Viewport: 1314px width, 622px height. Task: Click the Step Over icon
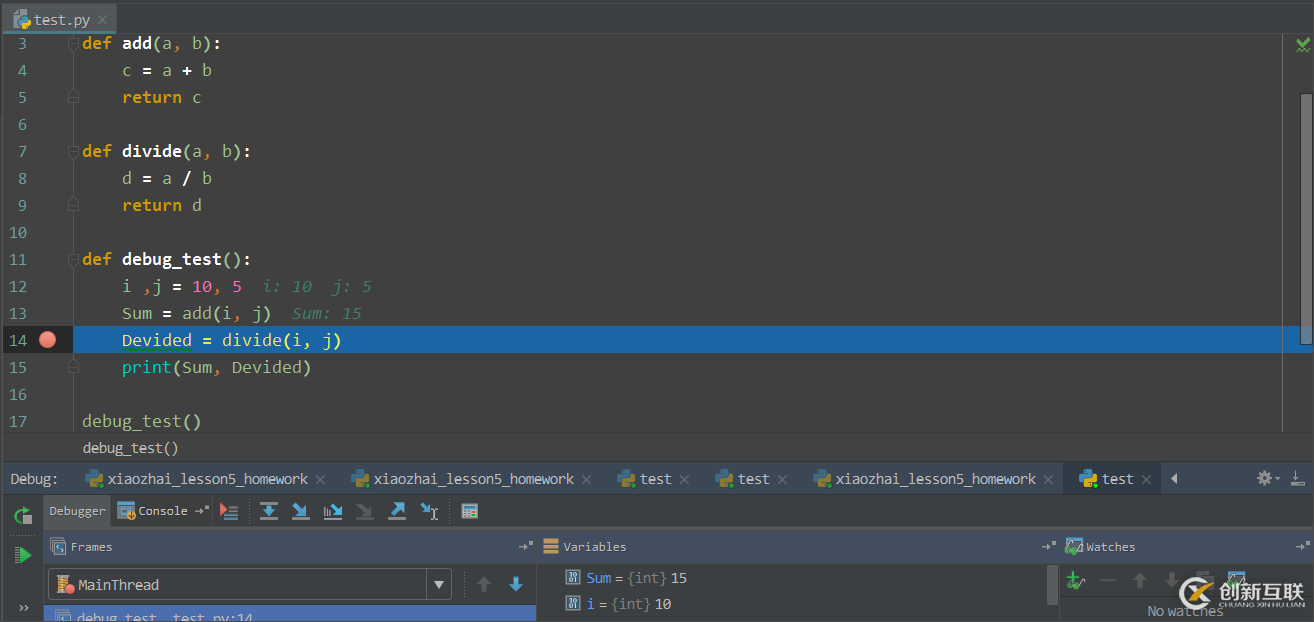[269, 511]
